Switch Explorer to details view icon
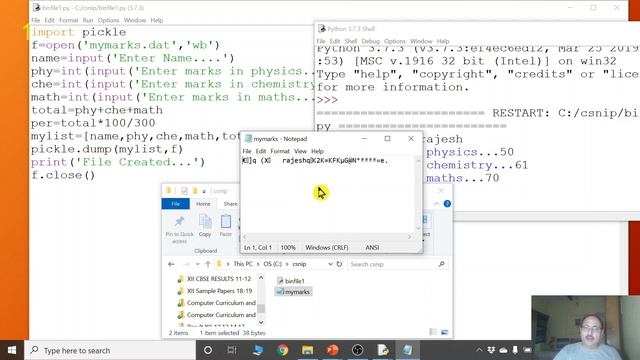The height and width of the screenshot is (360, 640). [433, 332]
